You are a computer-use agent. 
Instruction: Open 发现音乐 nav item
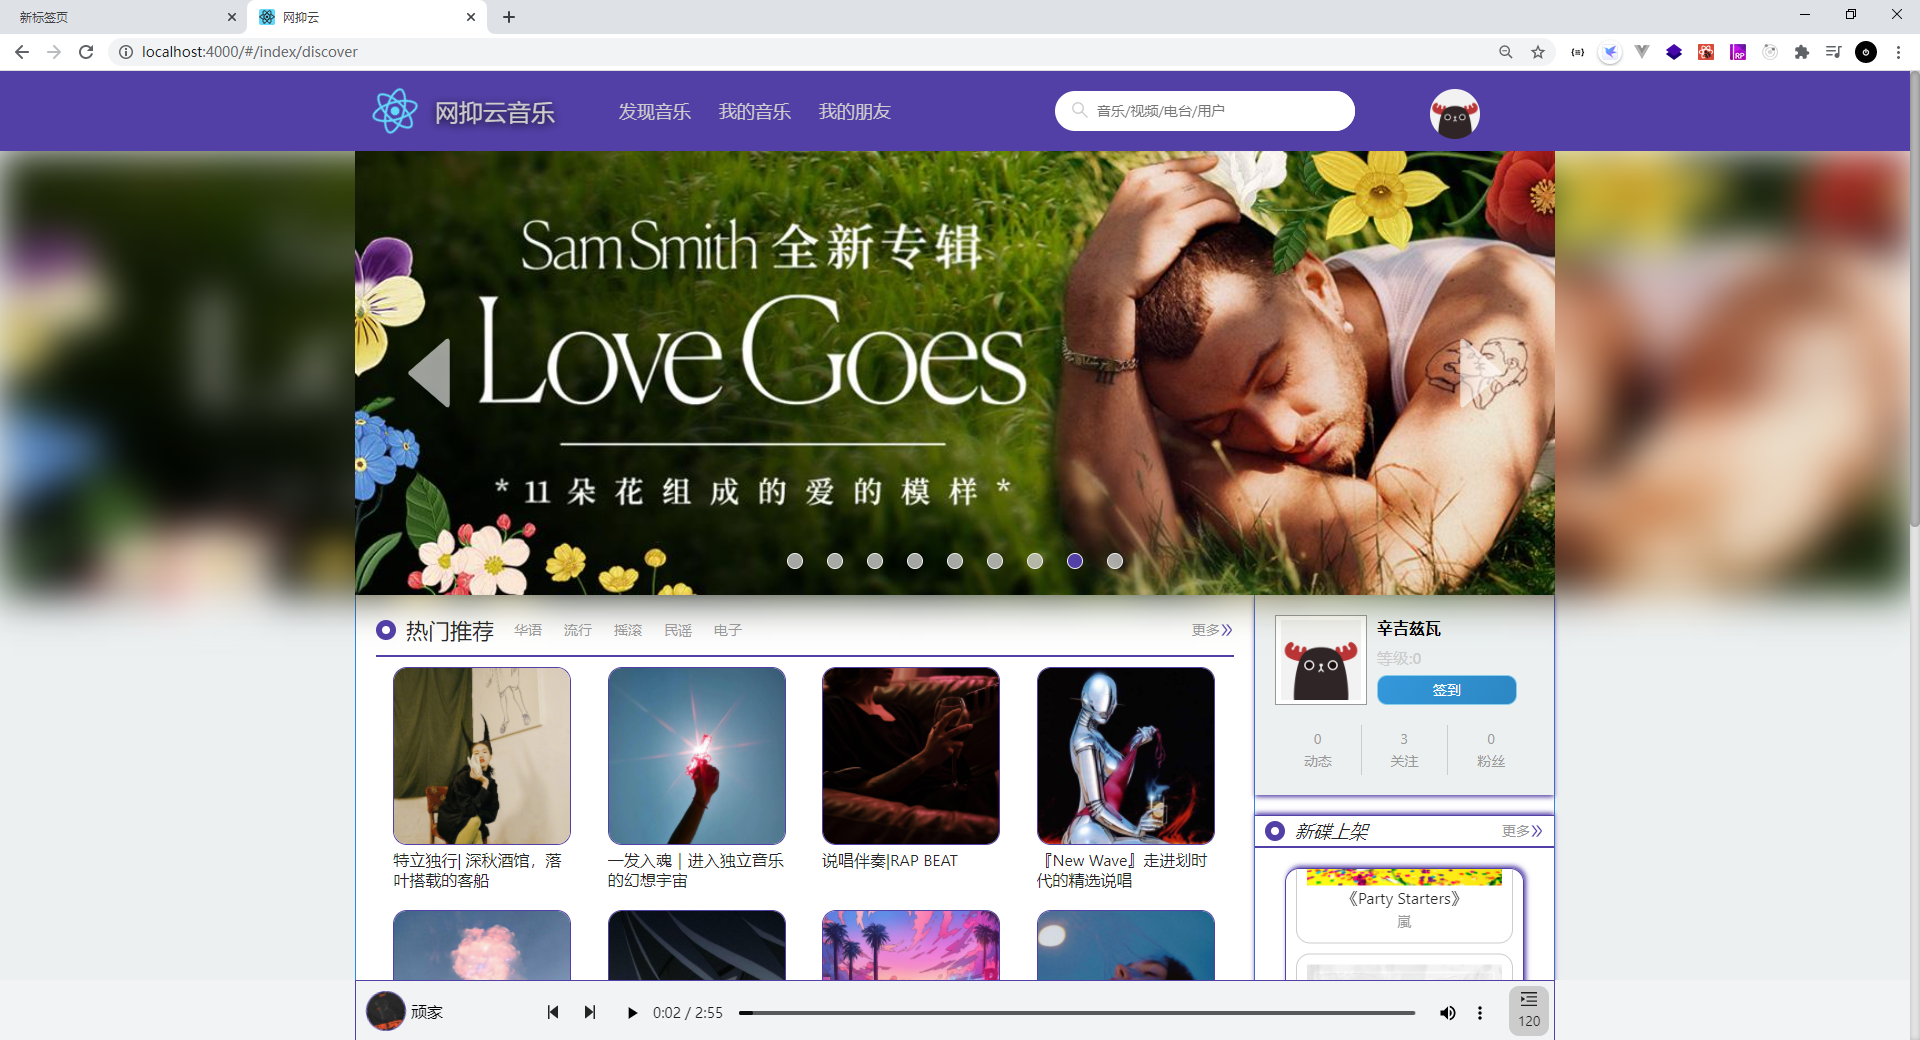coord(655,112)
